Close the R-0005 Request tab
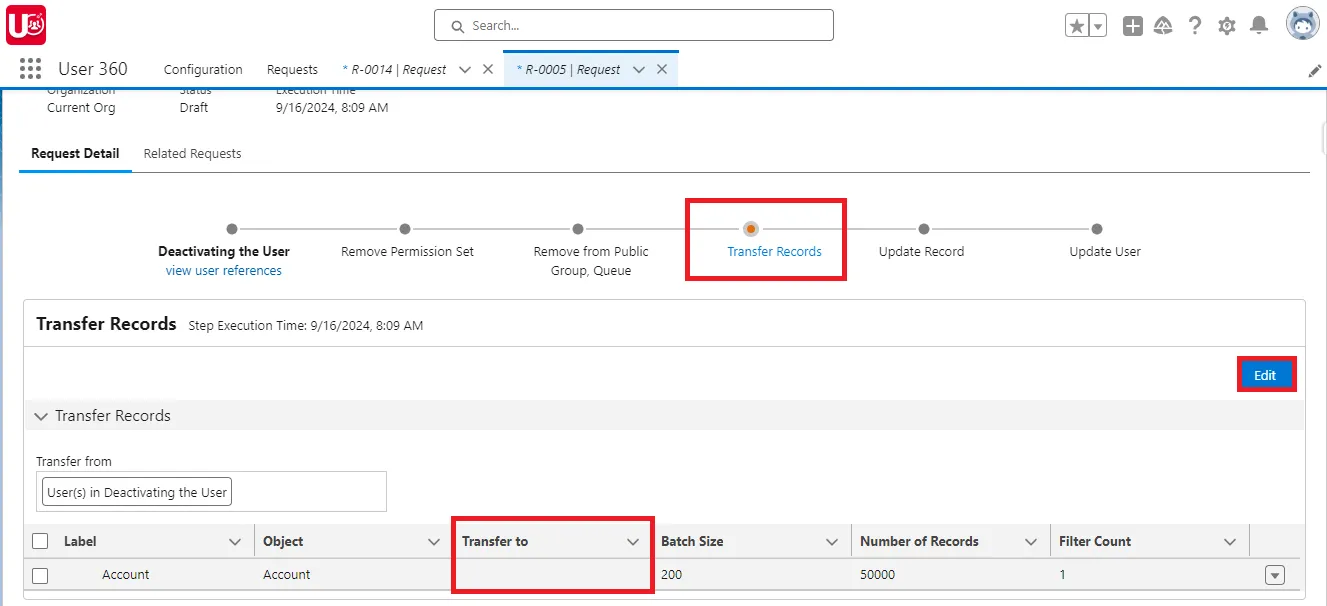 point(662,69)
